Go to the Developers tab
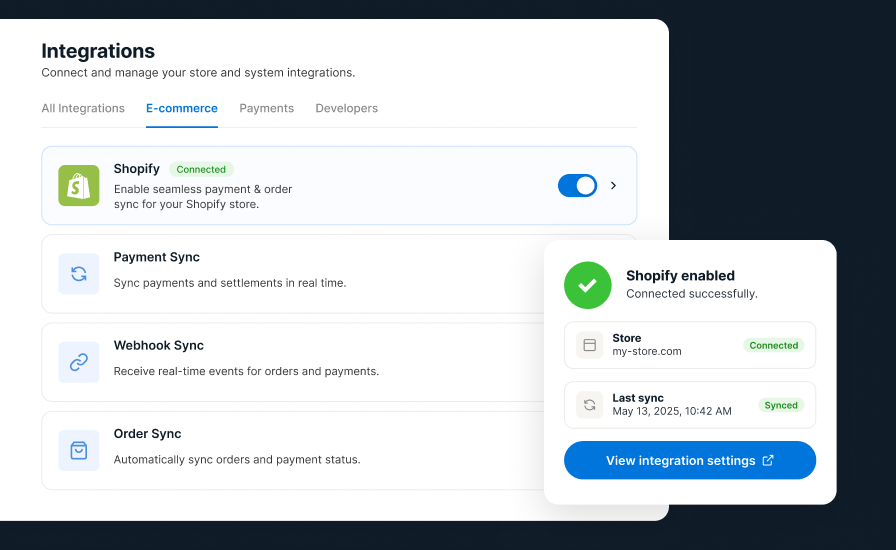896x550 pixels. [x=347, y=108]
